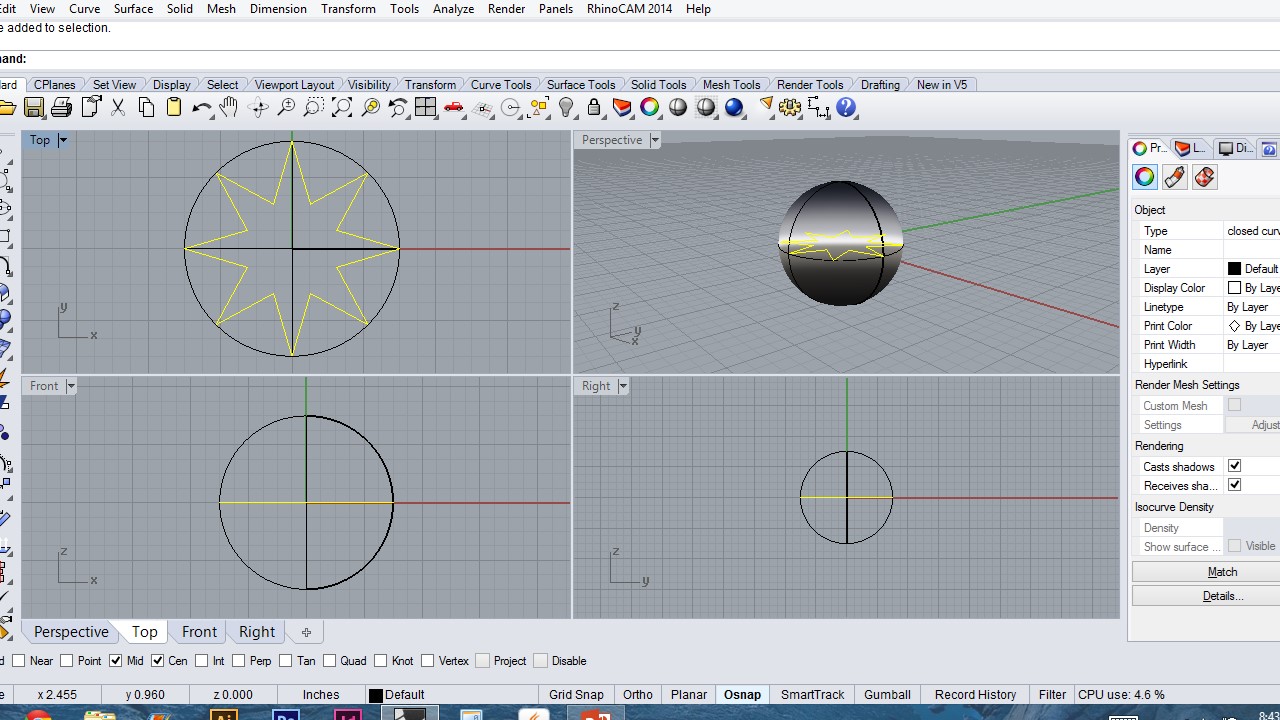Open the Analyze menu
The width and height of the screenshot is (1280, 720).
[453, 9]
